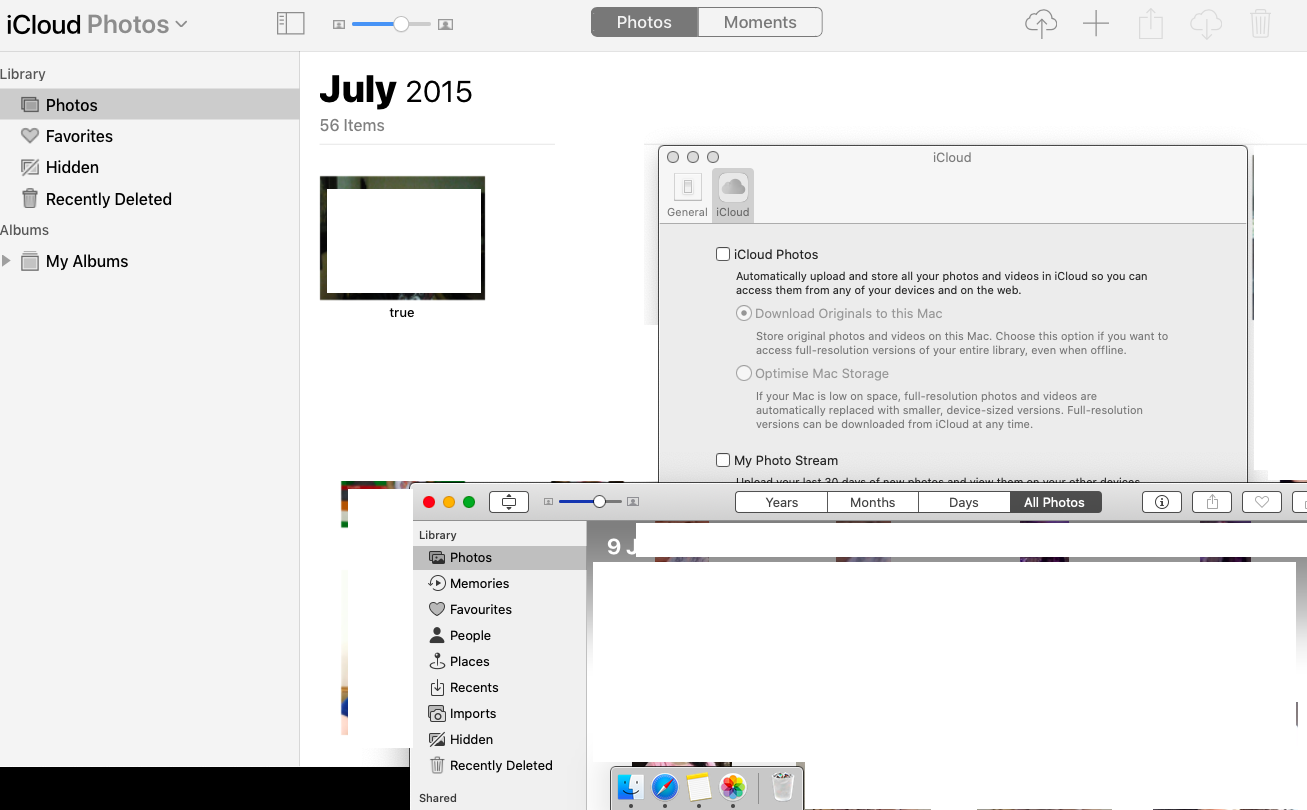Click the trash delete icon in iCloud toolbar

(x=1261, y=23)
